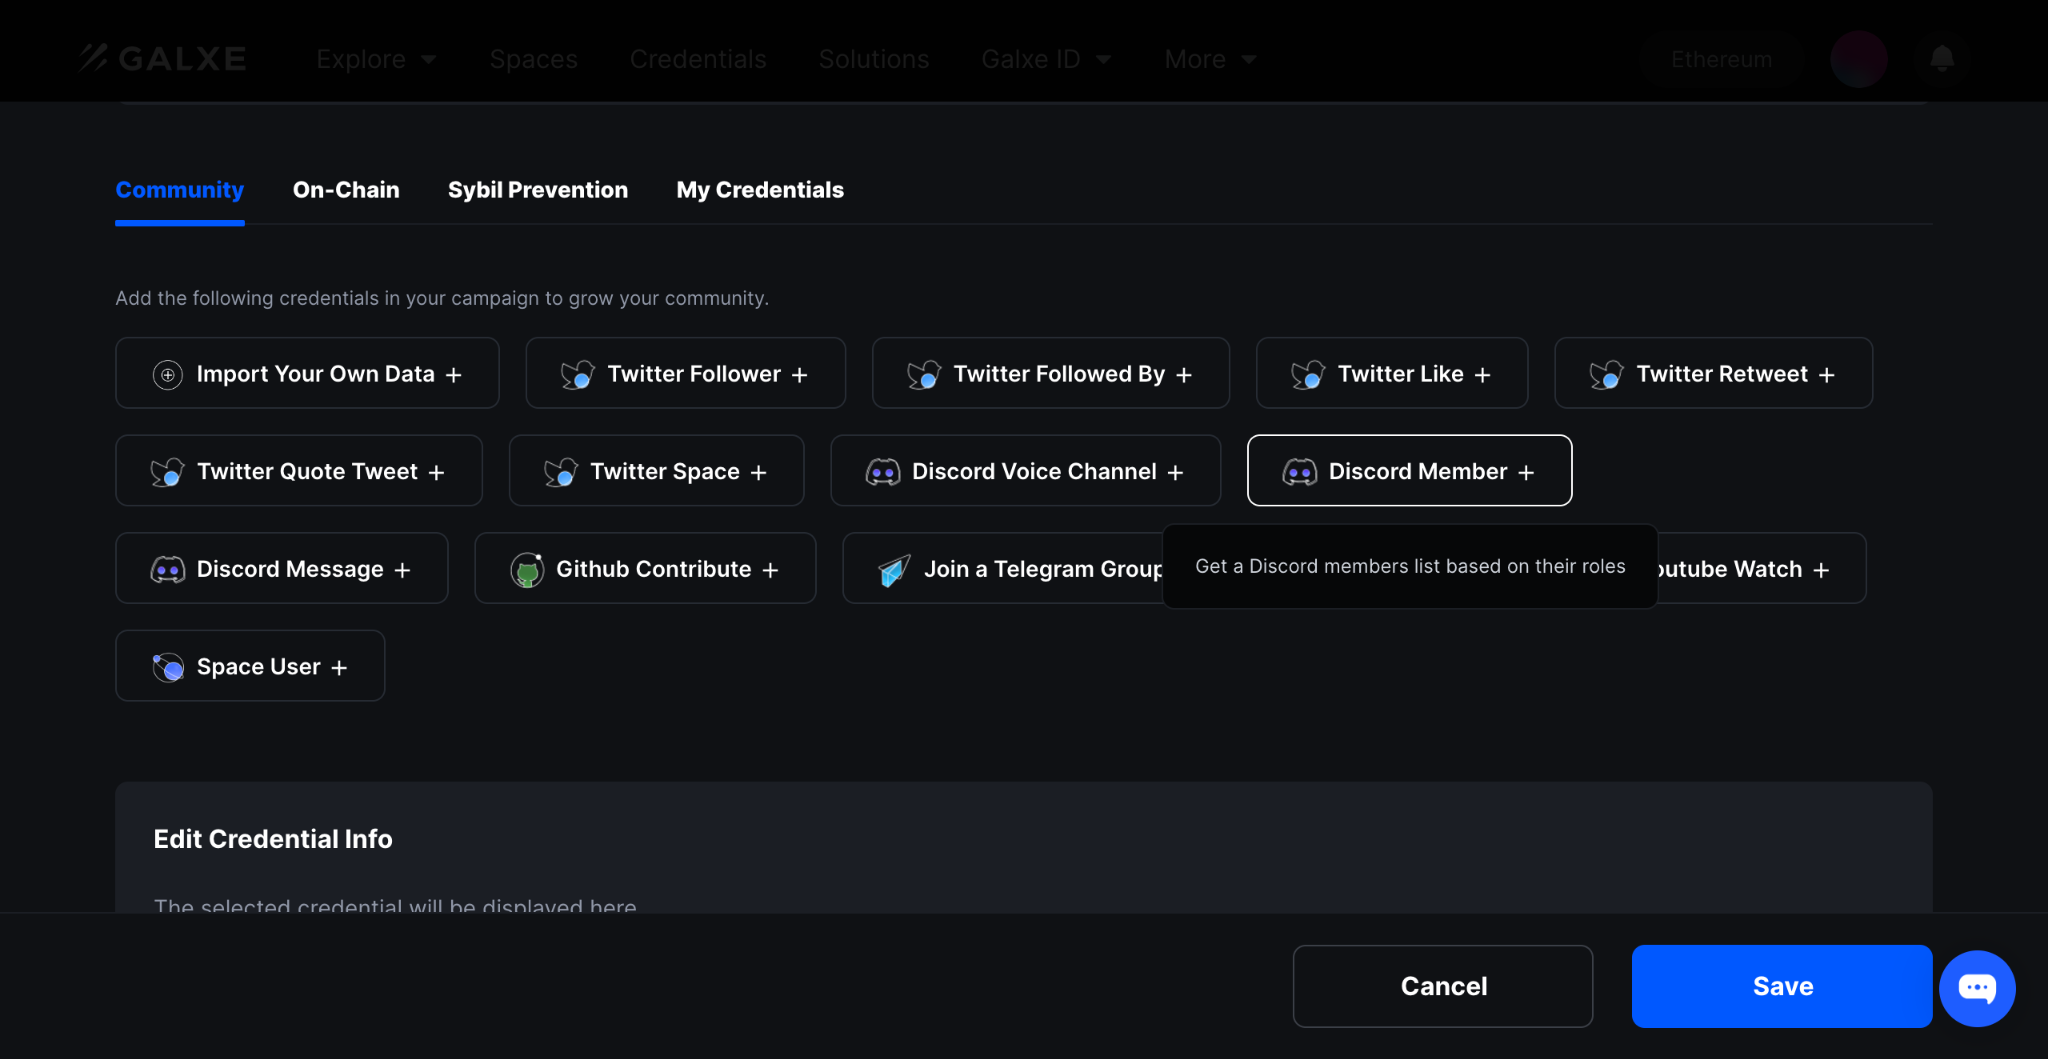Open the Explore dropdown menu
The width and height of the screenshot is (2048, 1059).
377,59
